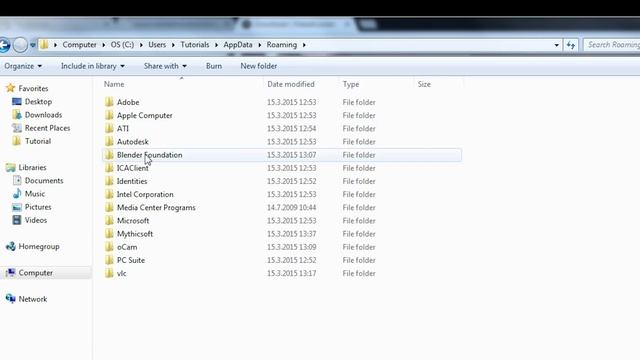The image size is (640, 360).
Task: Select the ATI folder icon
Action: click(x=109, y=128)
